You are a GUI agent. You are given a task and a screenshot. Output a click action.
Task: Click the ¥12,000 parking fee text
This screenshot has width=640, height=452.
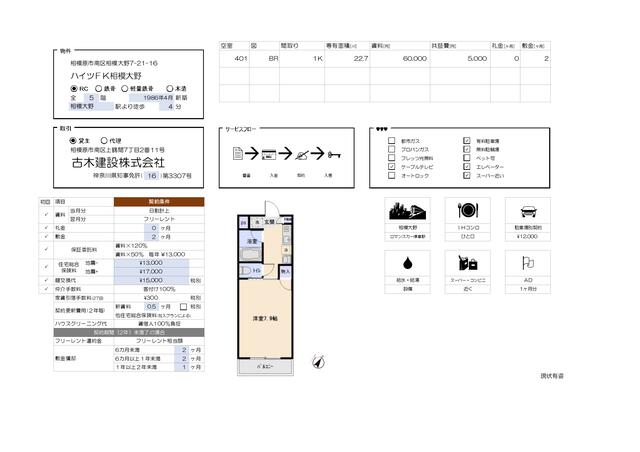pos(527,236)
